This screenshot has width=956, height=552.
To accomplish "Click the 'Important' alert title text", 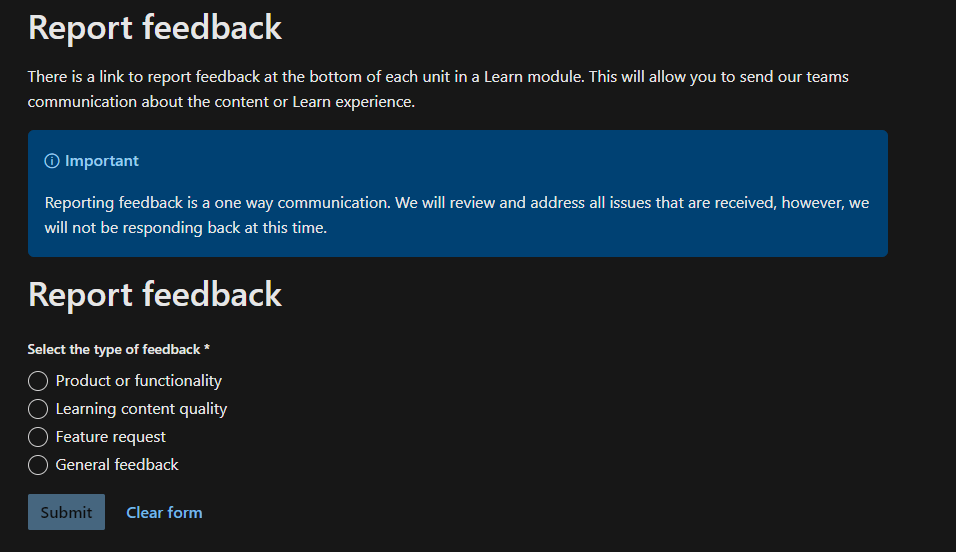I will 102,161.
